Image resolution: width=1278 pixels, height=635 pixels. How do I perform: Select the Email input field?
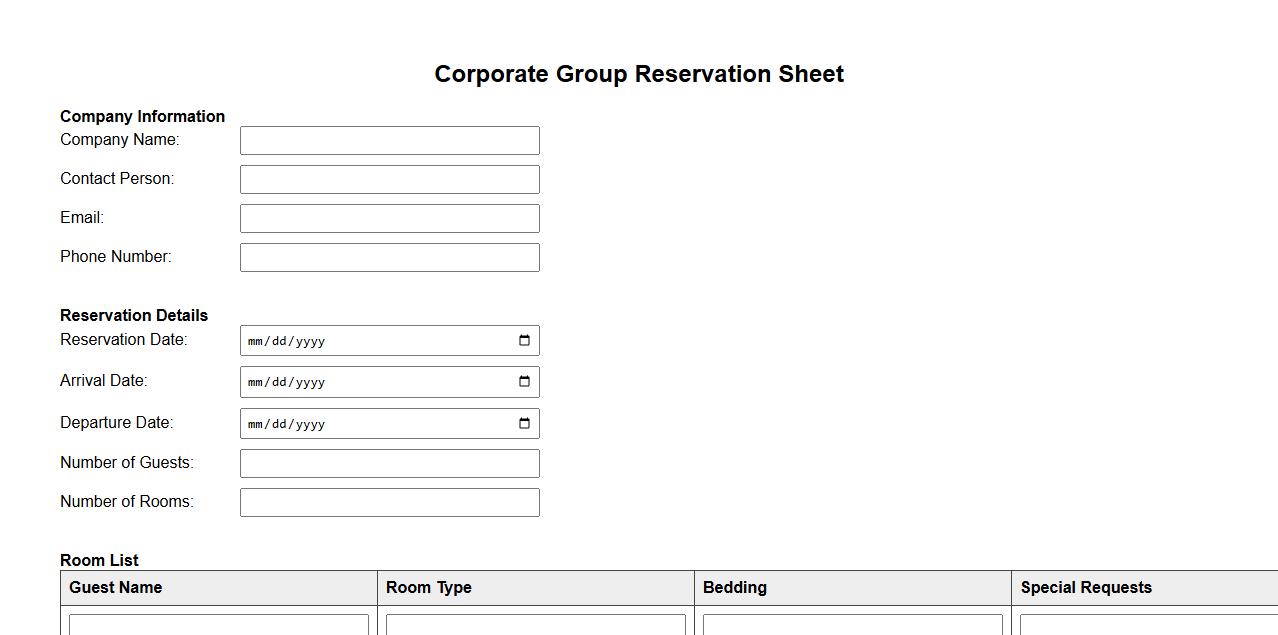pos(389,219)
